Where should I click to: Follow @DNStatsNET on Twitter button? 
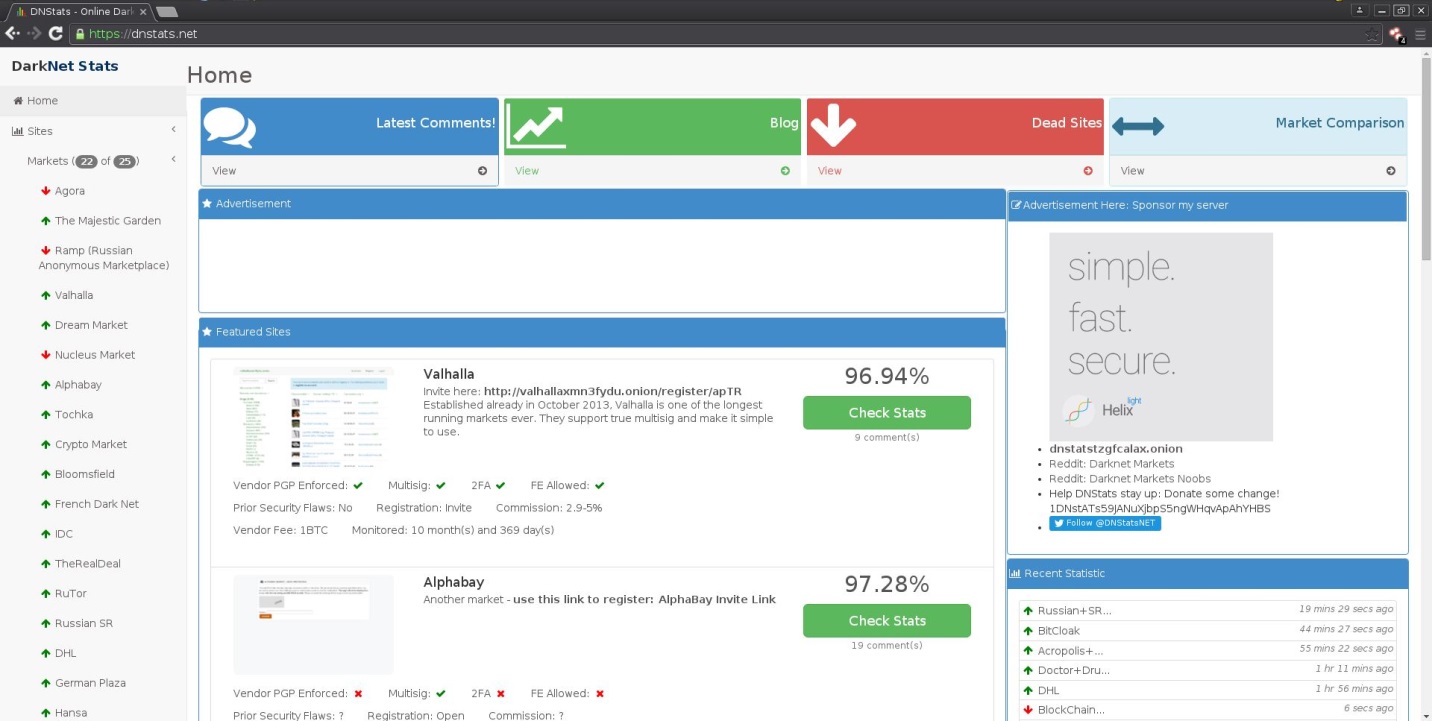click(x=1105, y=523)
